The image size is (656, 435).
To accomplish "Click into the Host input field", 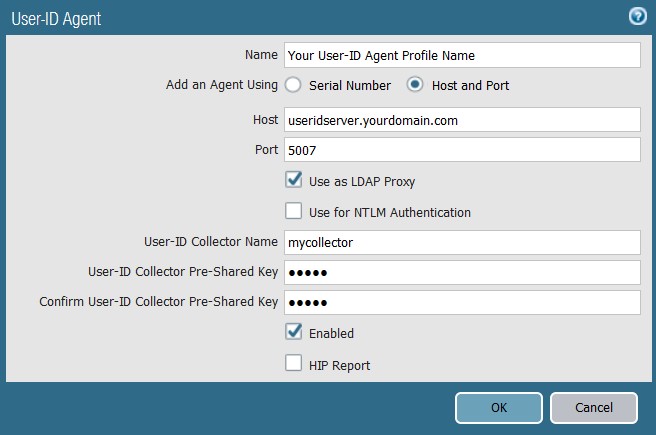I will [x=461, y=120].
